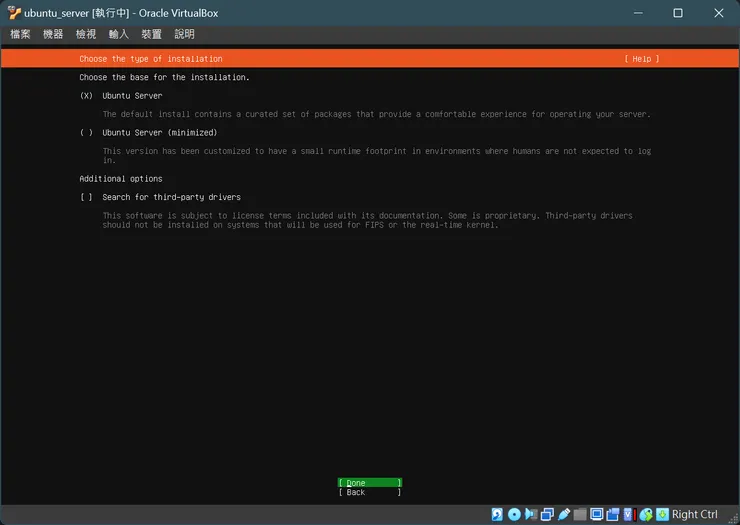
Task: Select Ubuntu Server (minimized) radio option
Action: [86, 133]
